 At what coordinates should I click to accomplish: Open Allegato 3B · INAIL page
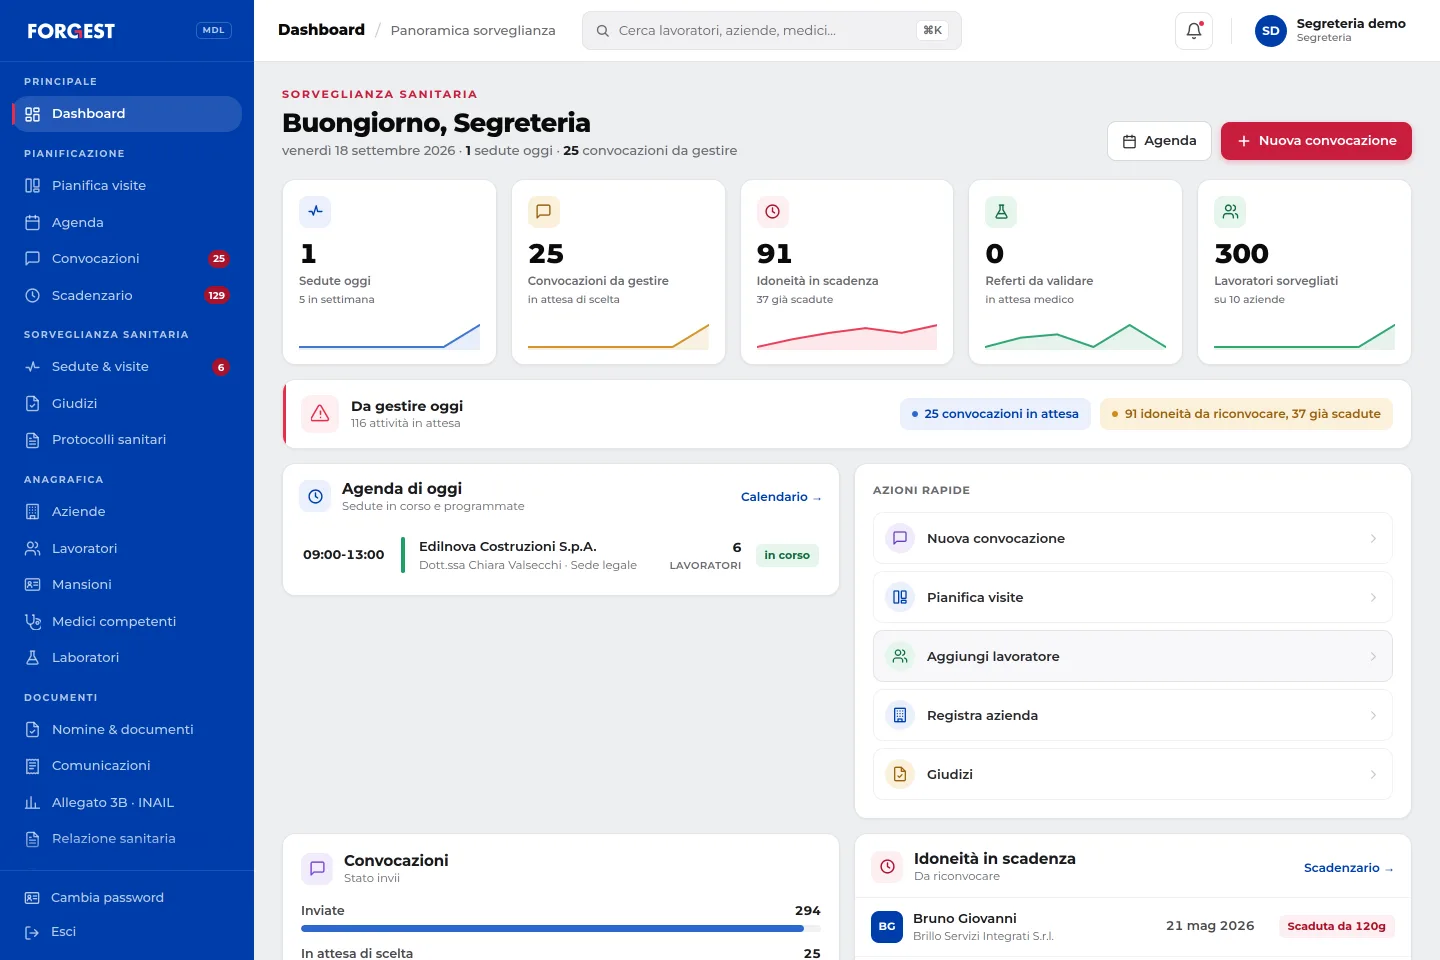click(x=127, y=802)
